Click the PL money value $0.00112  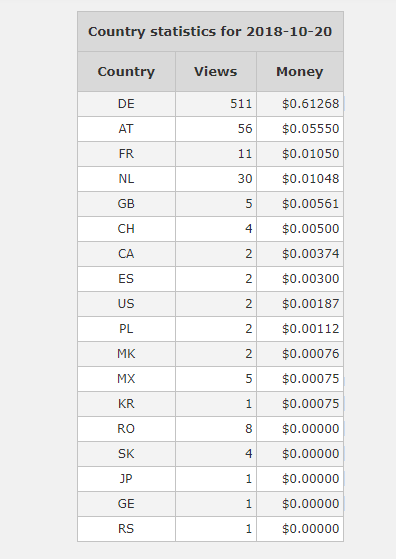click(x=310, y=328)
